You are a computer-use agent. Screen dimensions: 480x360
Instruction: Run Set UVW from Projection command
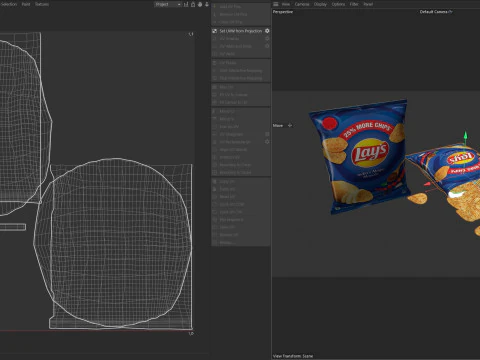click(240, 31)
